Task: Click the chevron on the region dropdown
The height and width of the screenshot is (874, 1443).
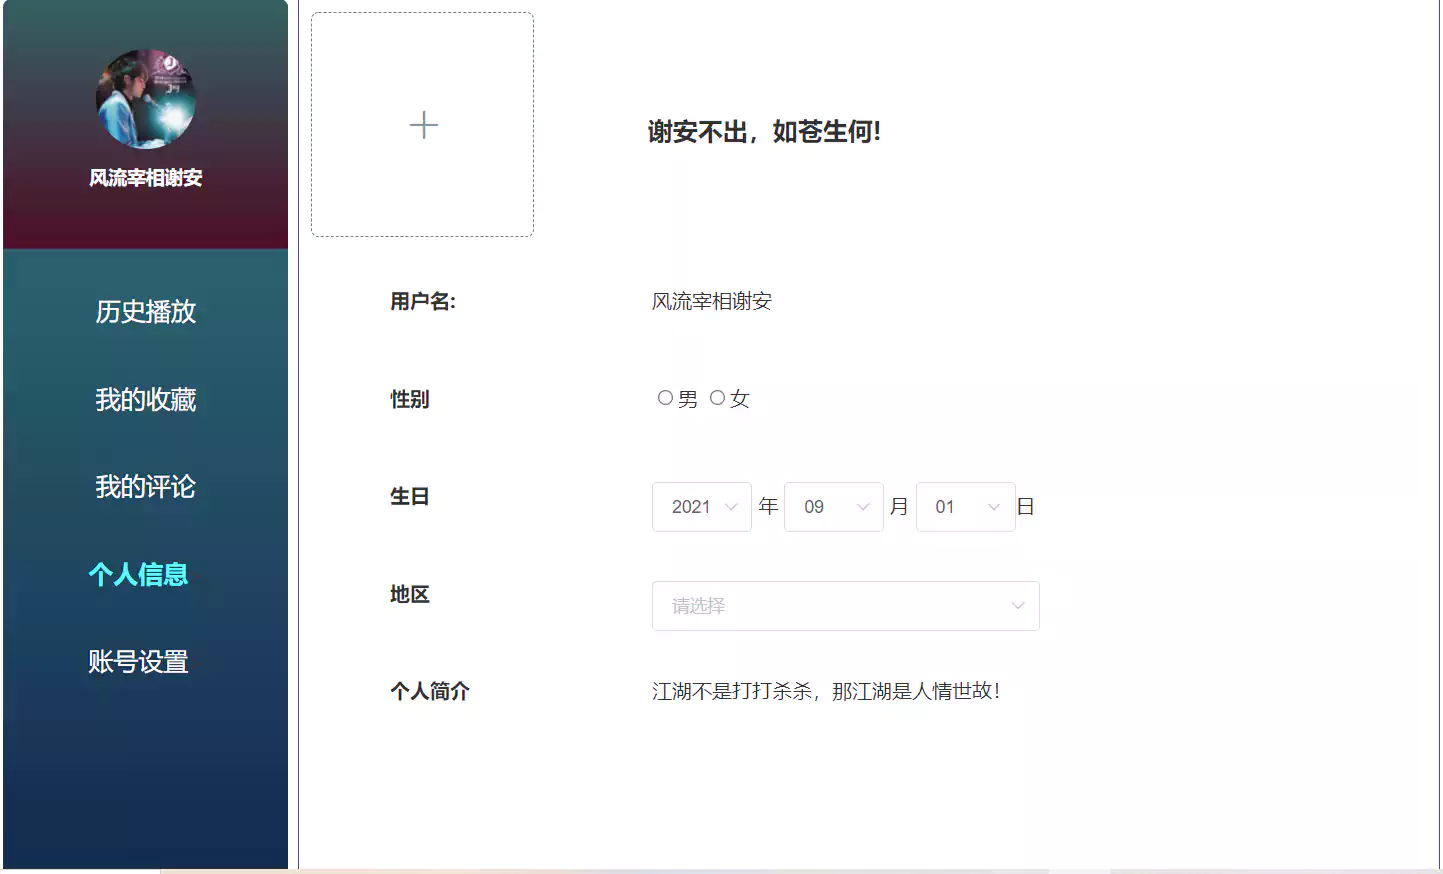Action: (1018, 606)
